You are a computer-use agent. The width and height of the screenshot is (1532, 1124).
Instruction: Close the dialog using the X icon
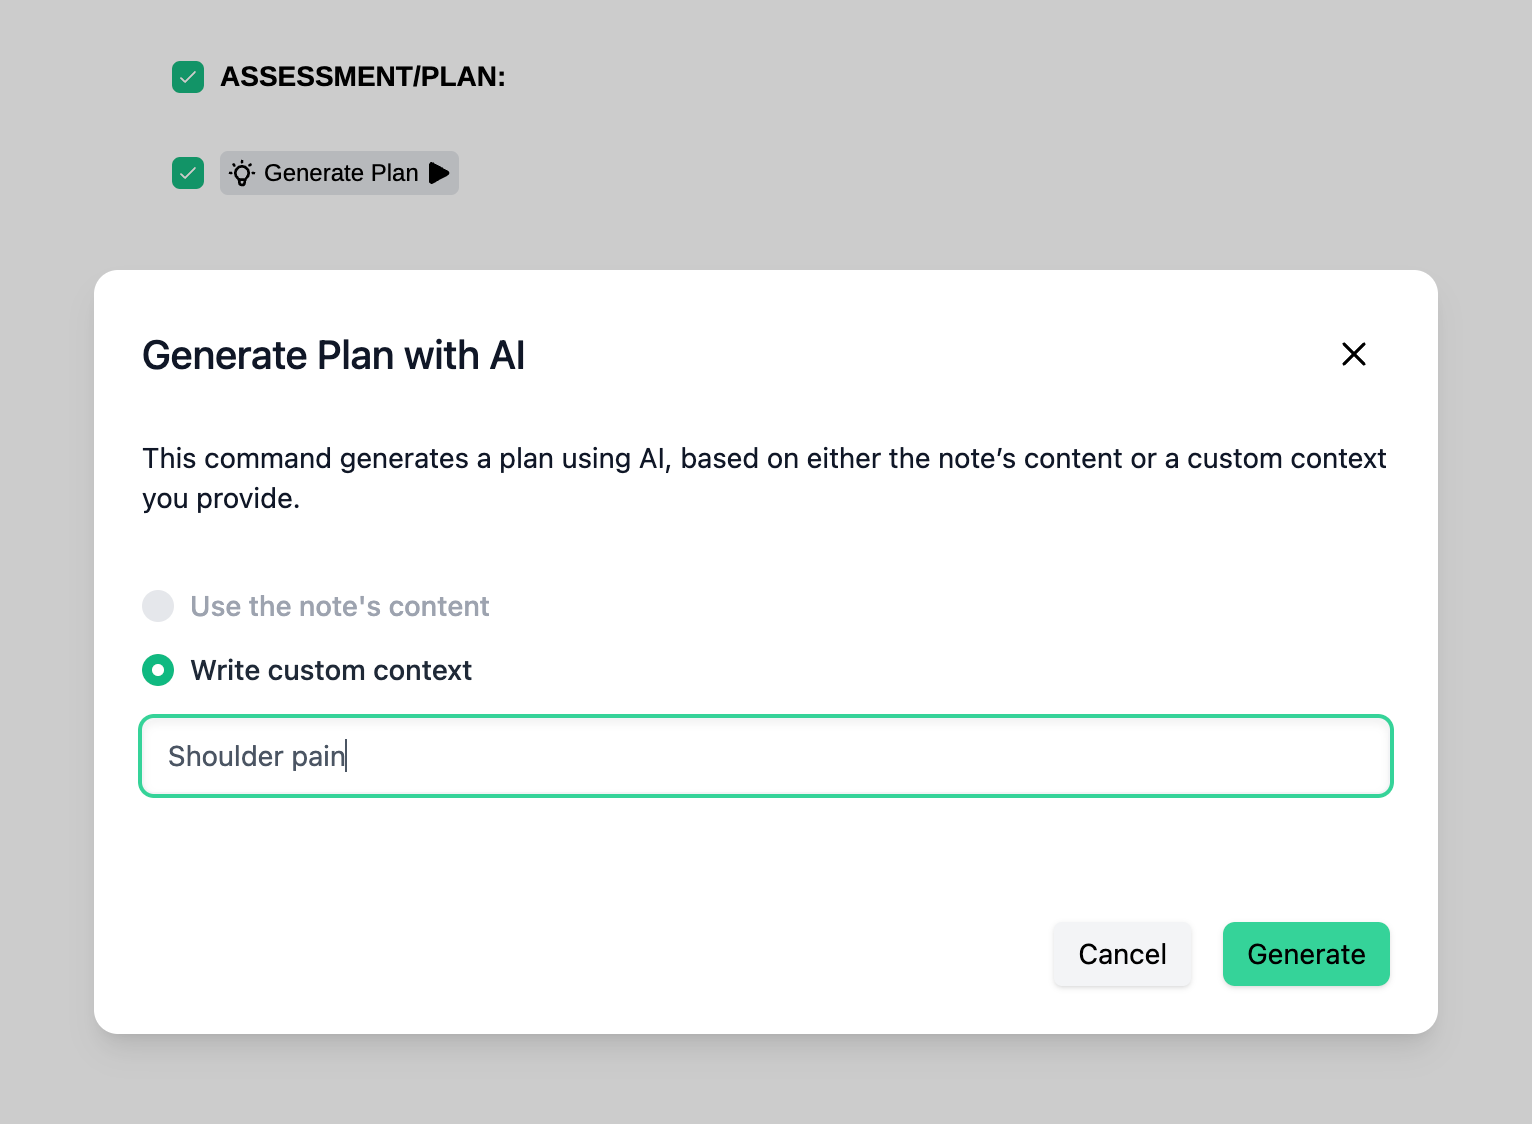pos(1353,354)
